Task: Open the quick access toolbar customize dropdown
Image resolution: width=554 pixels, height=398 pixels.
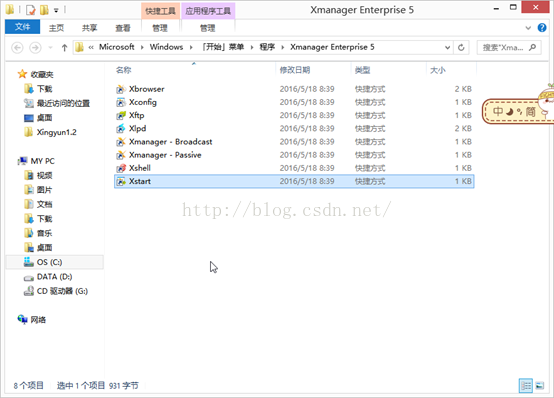Action: [56, 11]
